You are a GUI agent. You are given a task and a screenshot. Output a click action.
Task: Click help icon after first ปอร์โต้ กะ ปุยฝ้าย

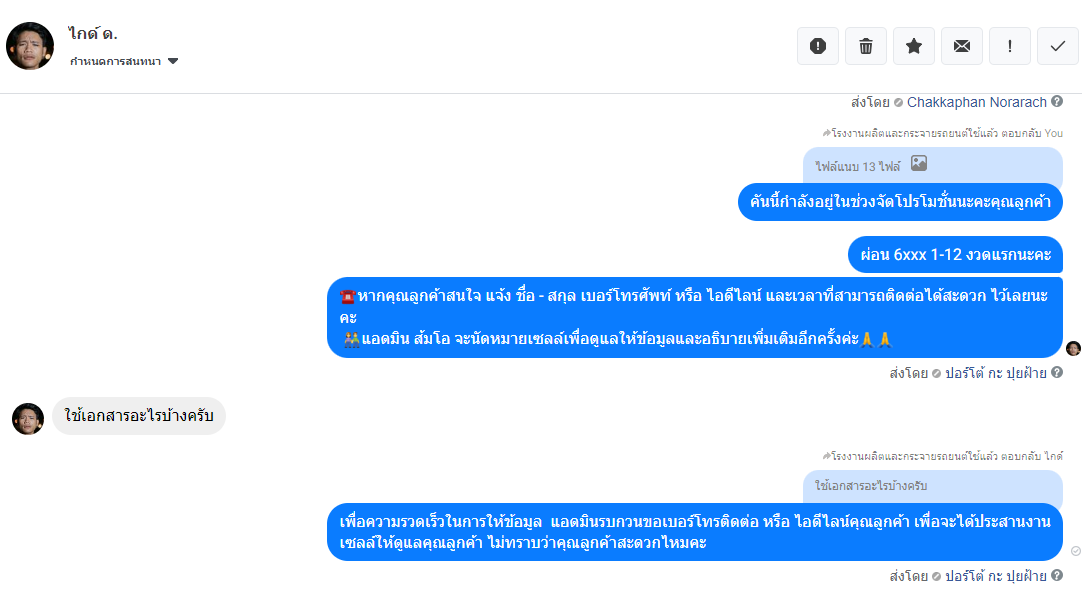(1056, 372)
